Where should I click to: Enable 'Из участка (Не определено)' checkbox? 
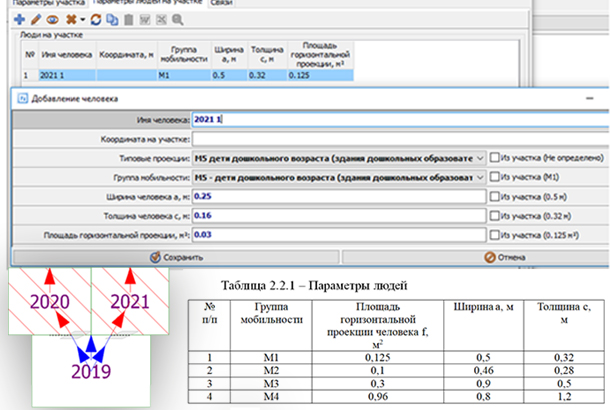tap(496, 158)
